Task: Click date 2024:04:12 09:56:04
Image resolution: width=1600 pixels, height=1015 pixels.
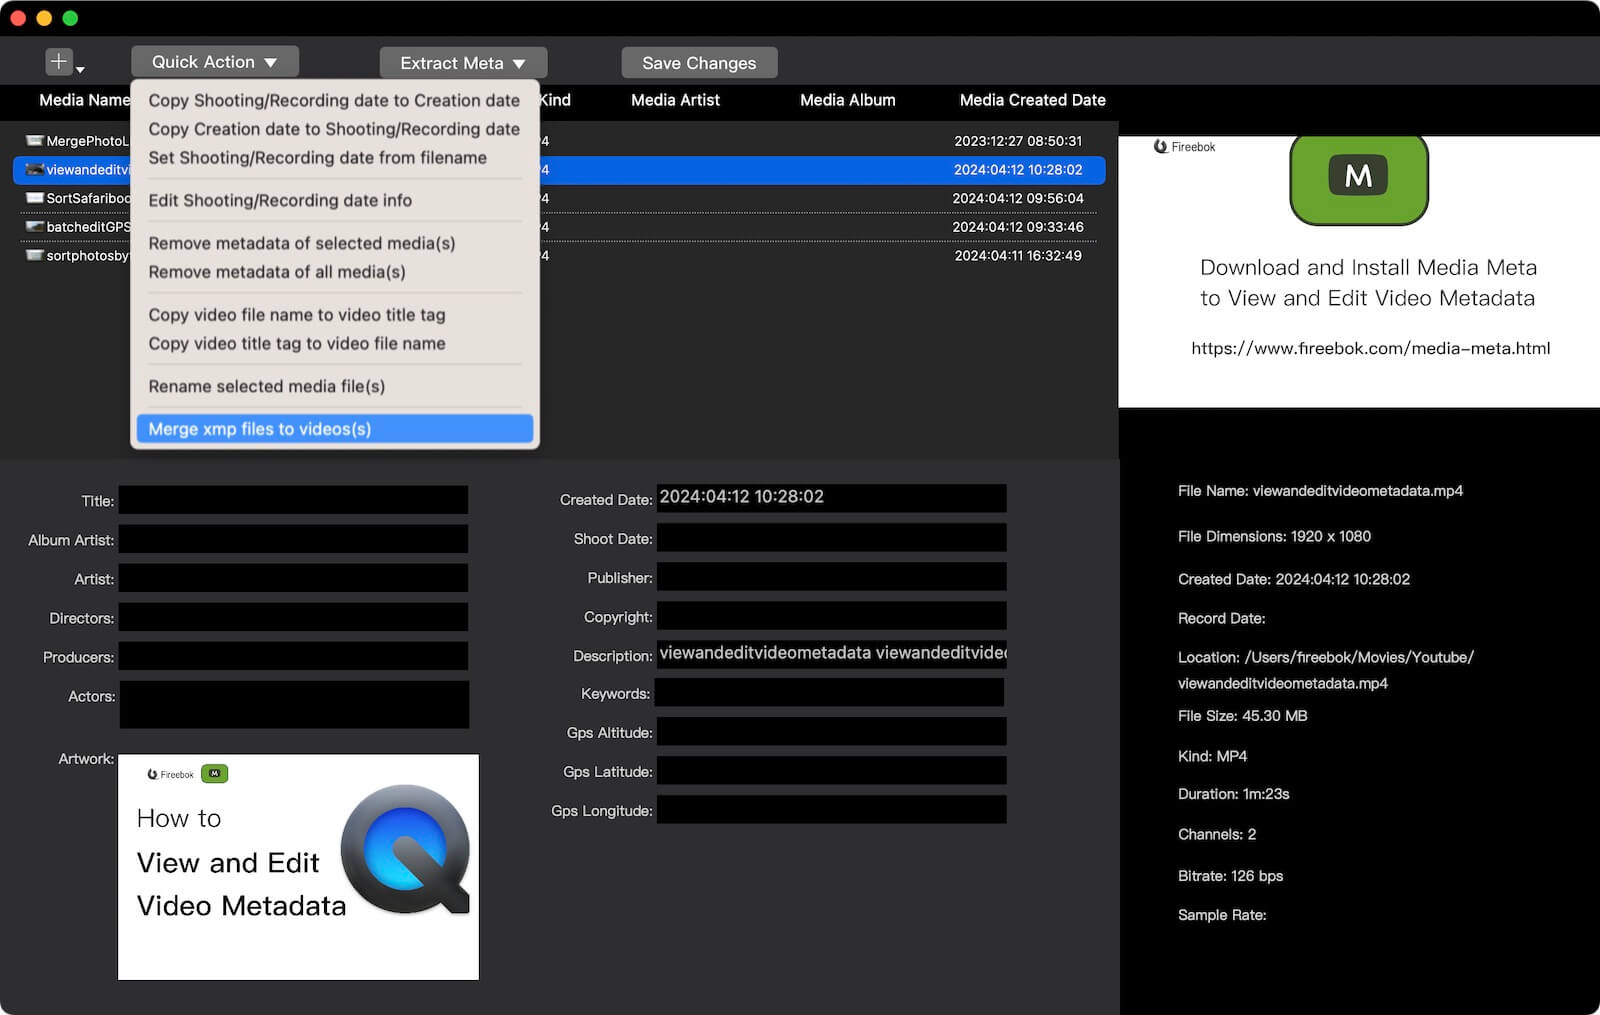Action: [1018, 198]
